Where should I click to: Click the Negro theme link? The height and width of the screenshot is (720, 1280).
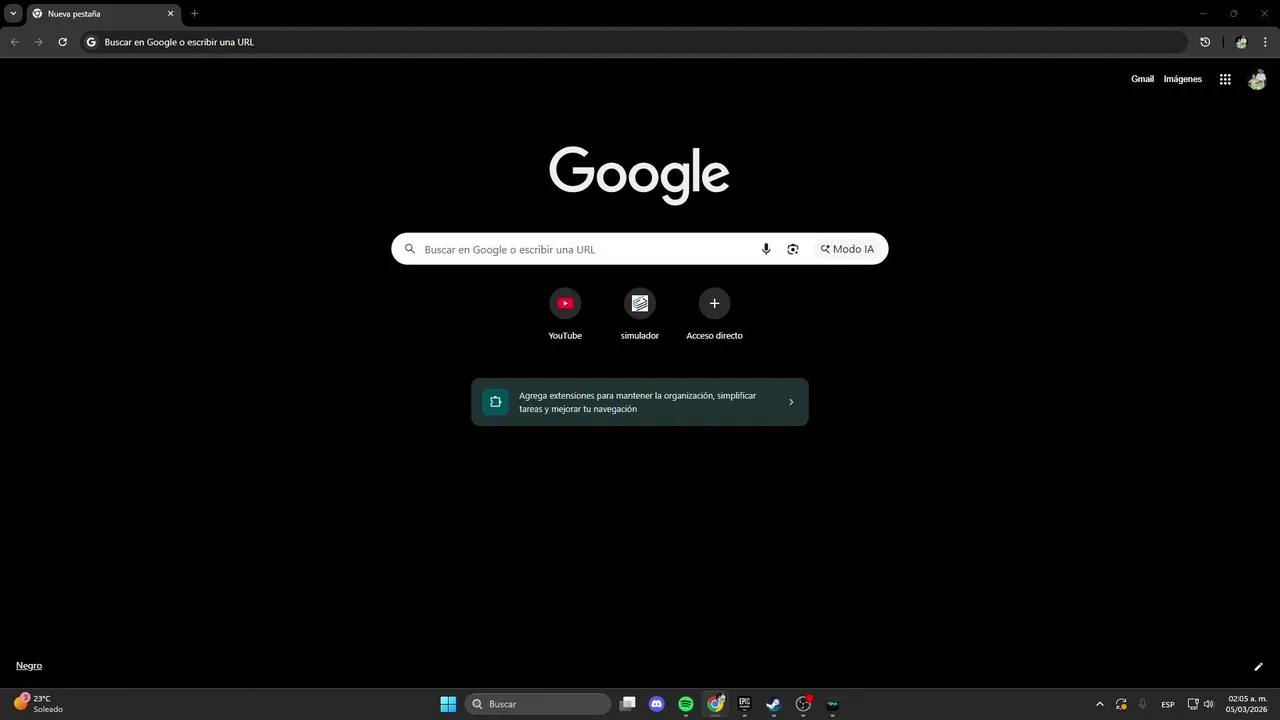(29, 666)
